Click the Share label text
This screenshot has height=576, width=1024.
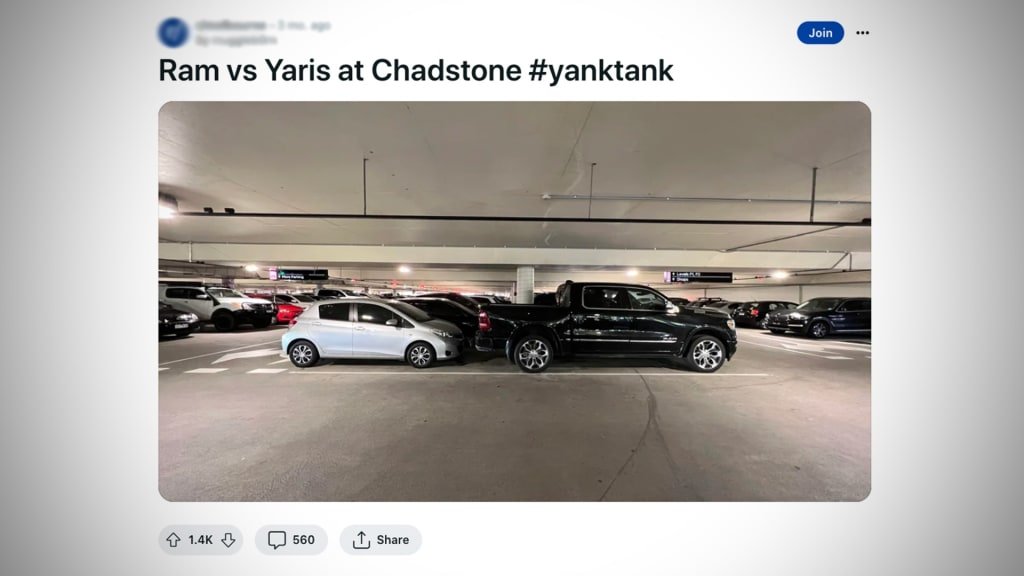pos(392,540)
